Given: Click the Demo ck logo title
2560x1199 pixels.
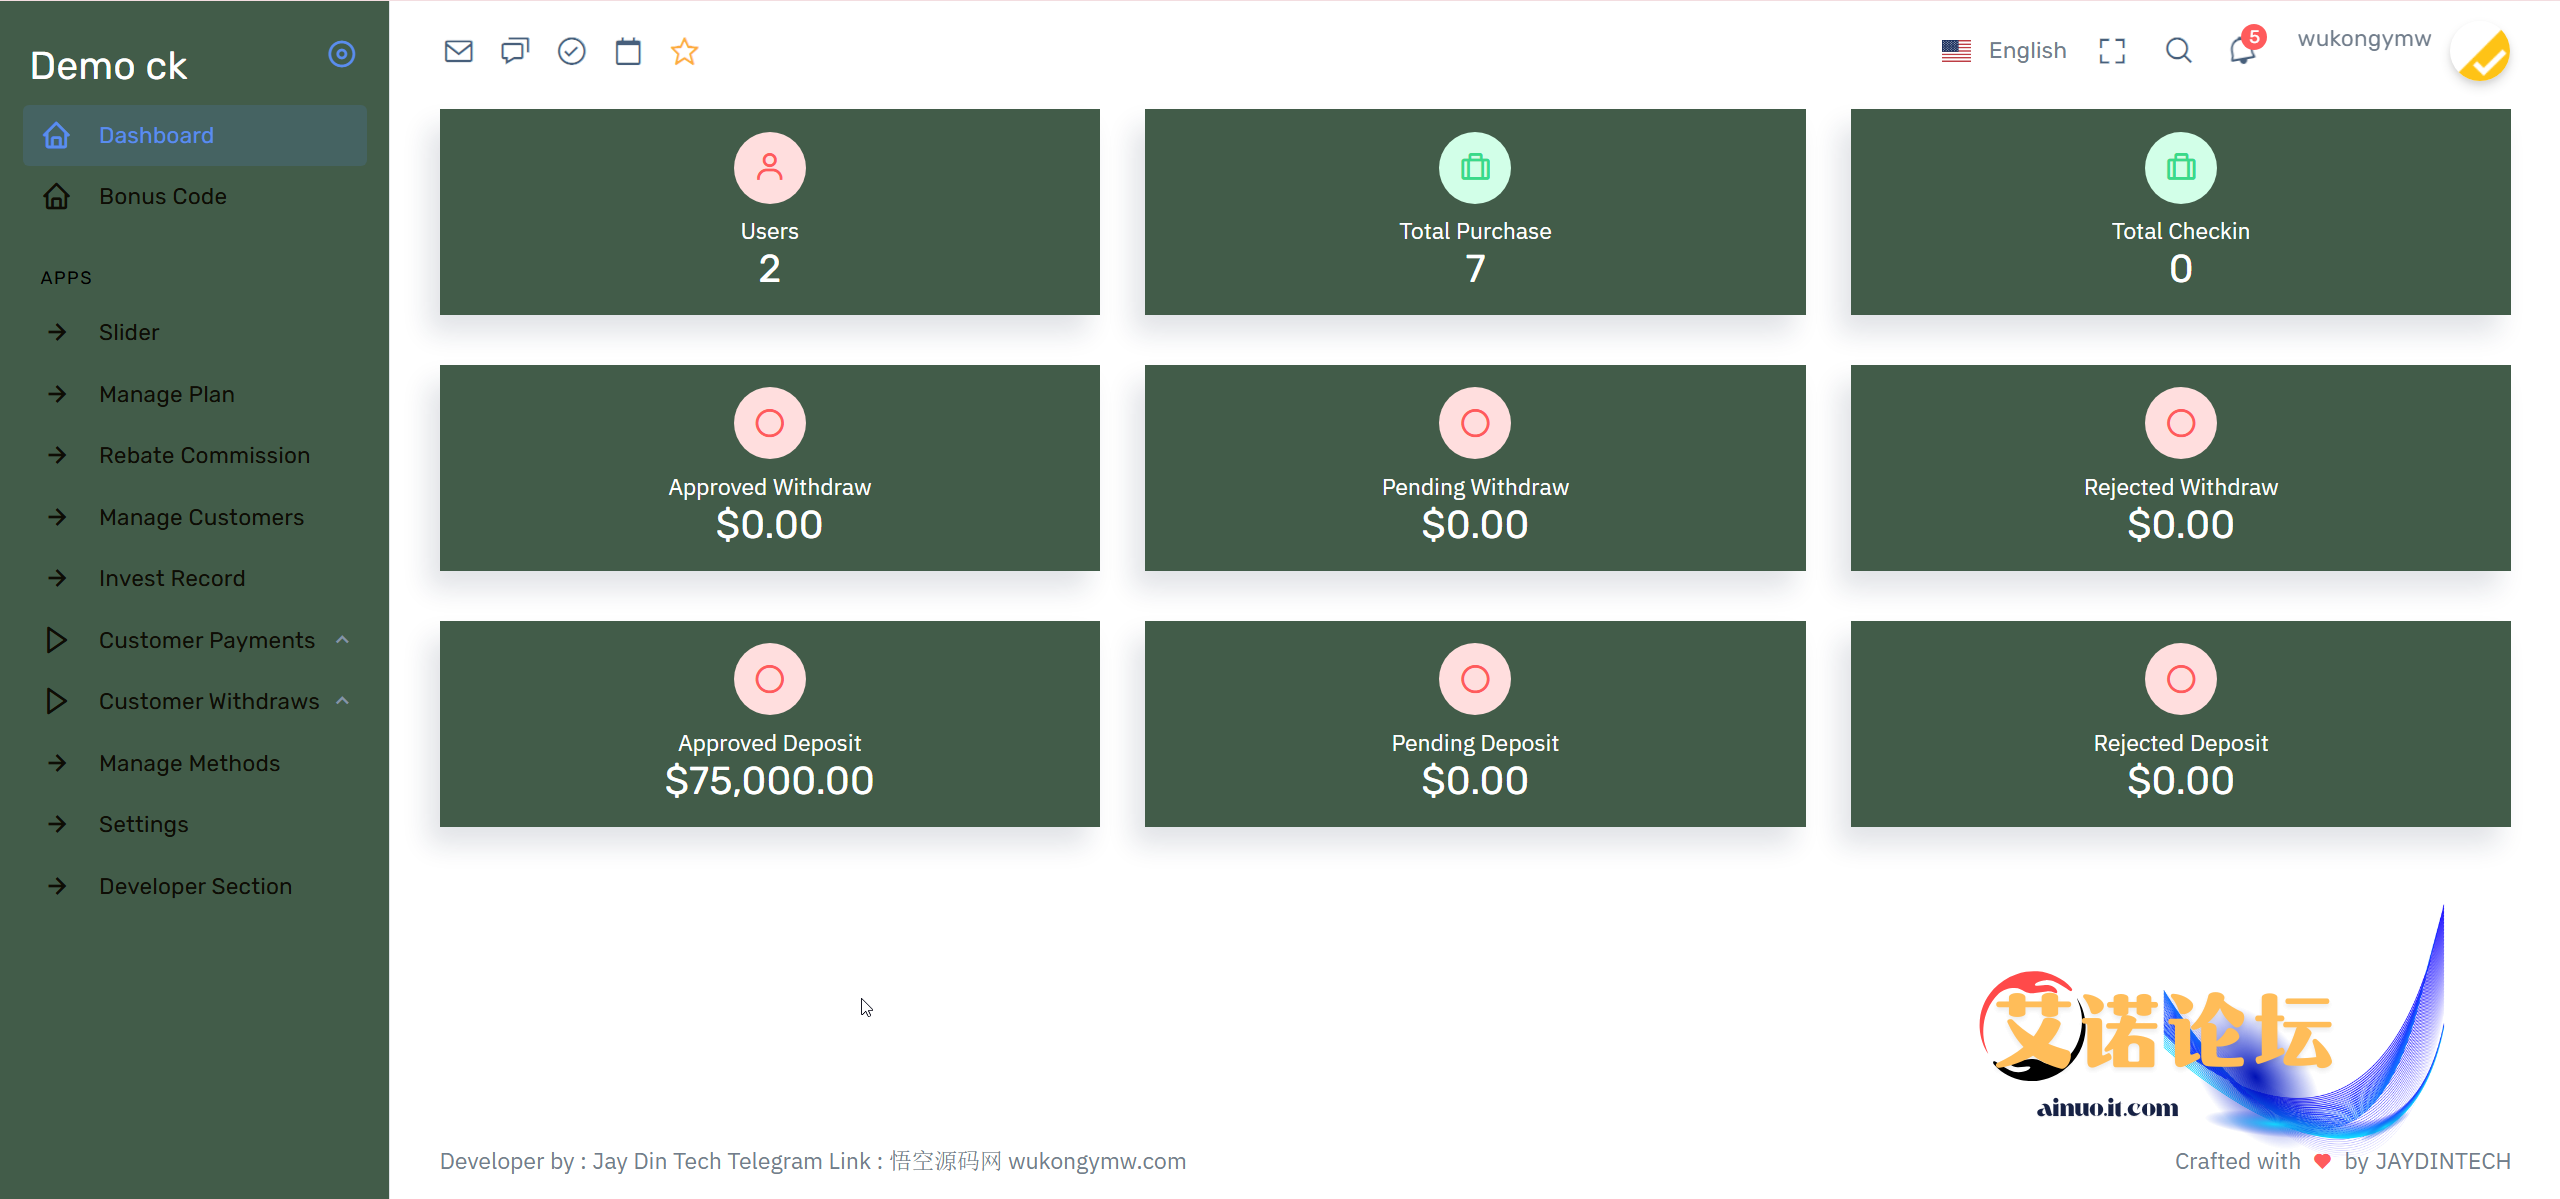Looking at the screenshot, I should (x=109, y=66).
